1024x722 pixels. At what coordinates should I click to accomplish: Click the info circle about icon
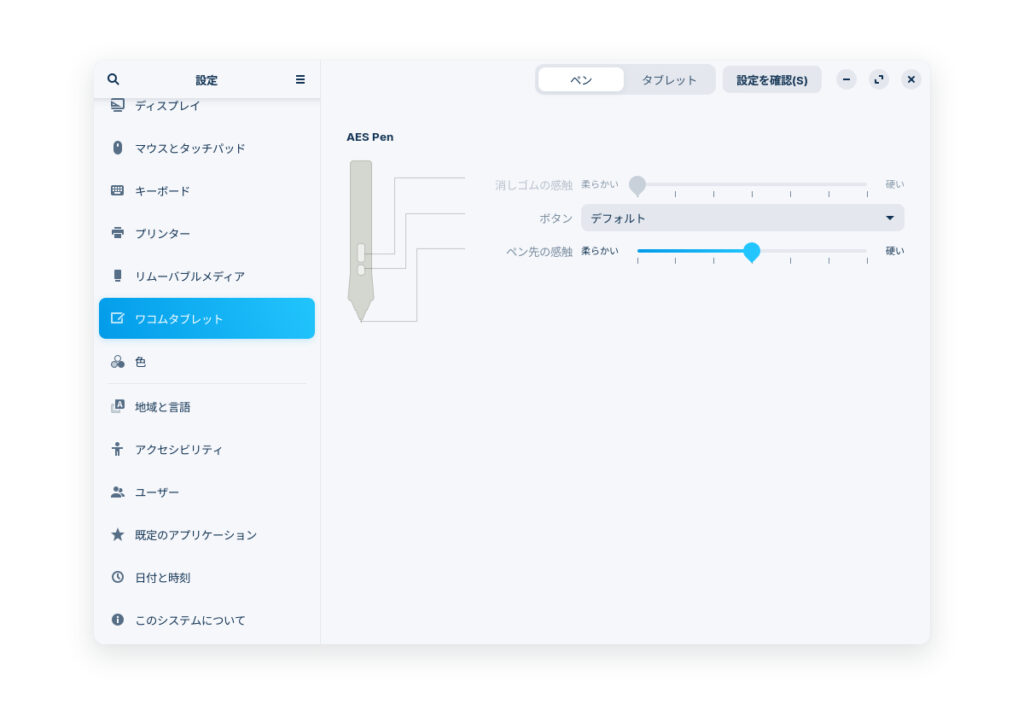pos(118,620)
